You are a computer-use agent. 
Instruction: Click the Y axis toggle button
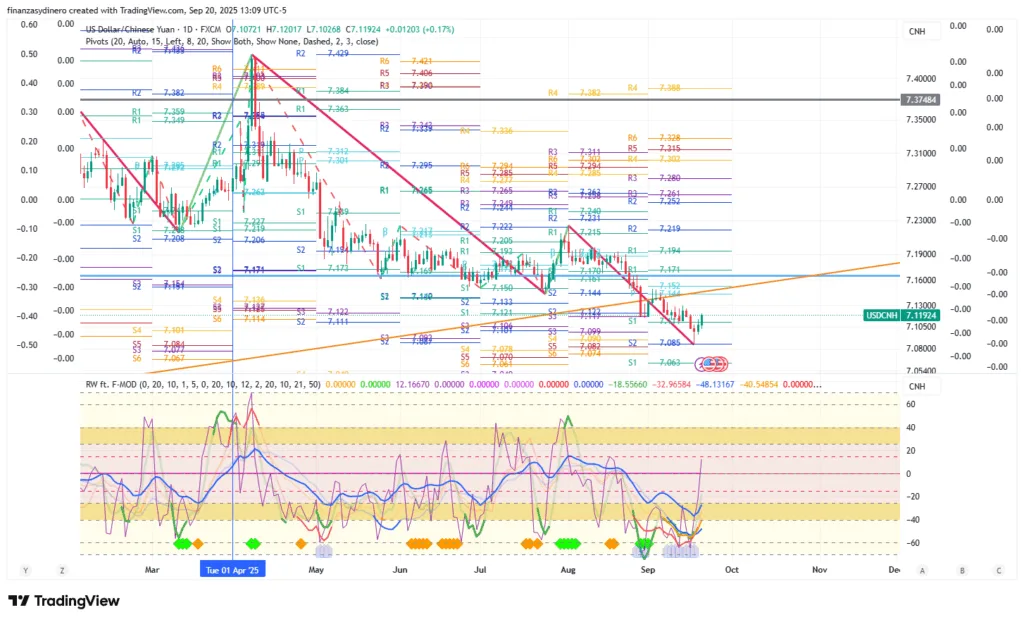click(x=25, y=570)
